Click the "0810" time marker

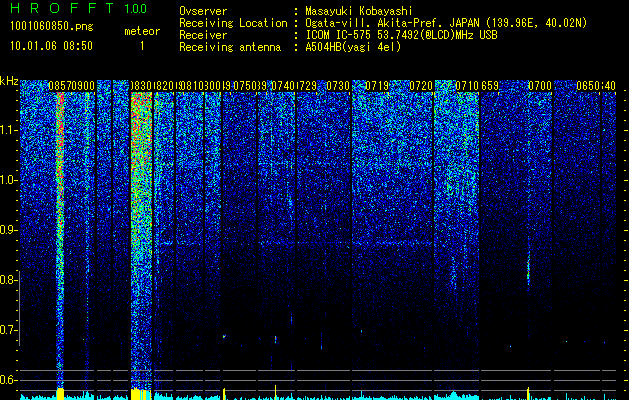pos(192,86)
